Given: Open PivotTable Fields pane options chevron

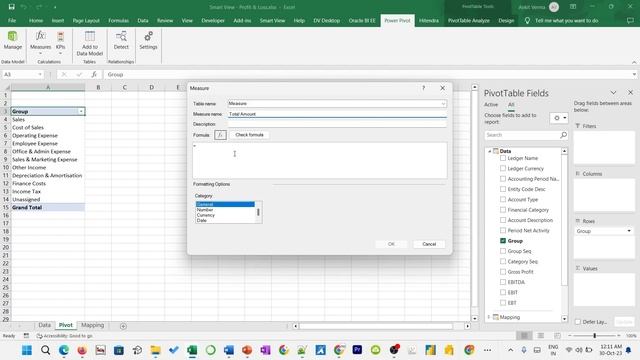Looking at the screenshot, I should pos(613,93).
